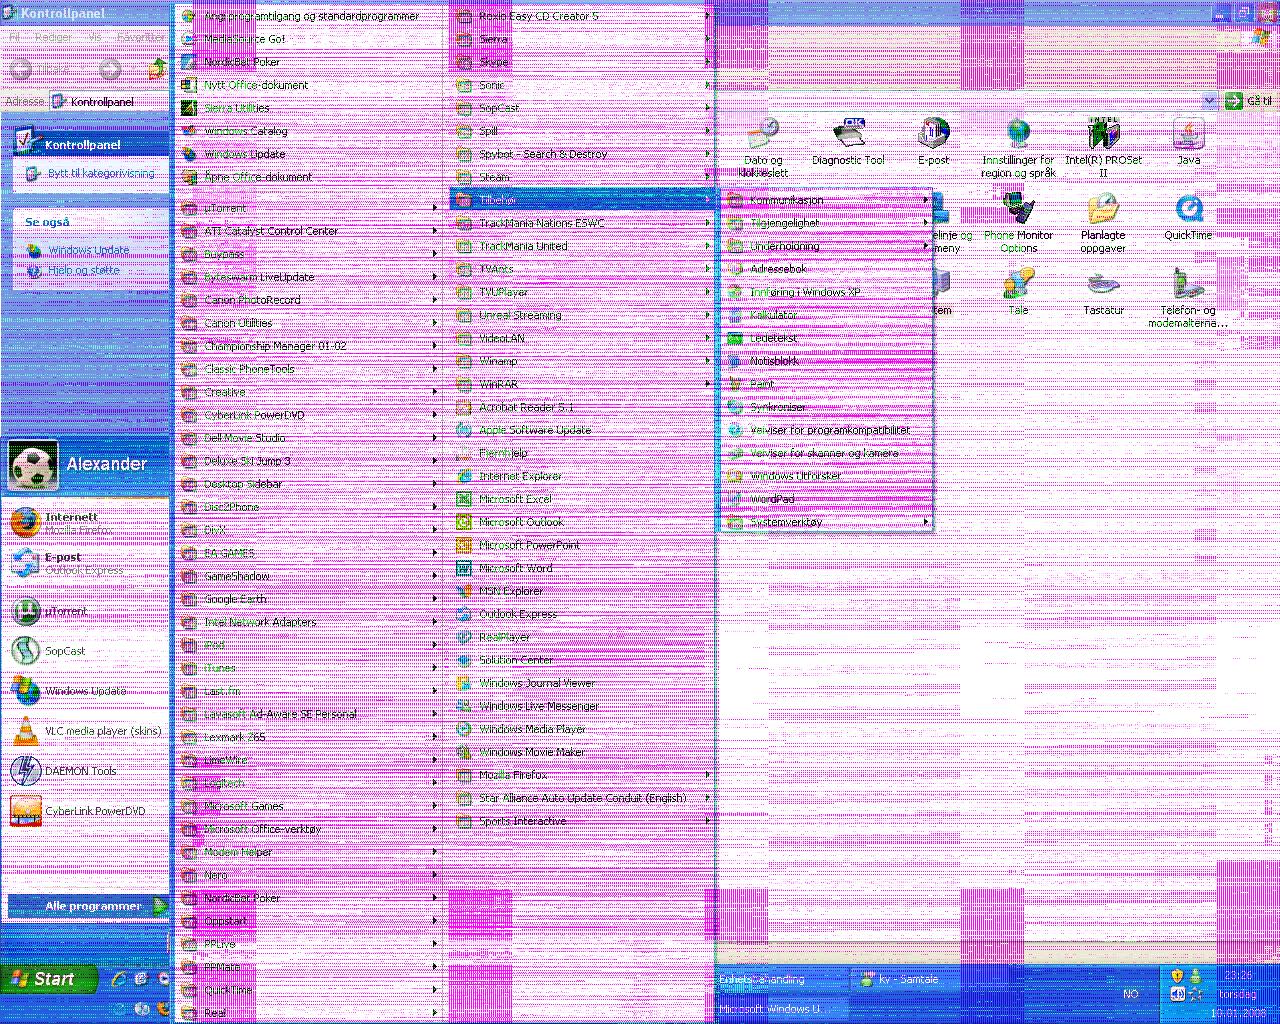Expand the Championship Manager 01-02 folder
This screenshot has width=1280, height=1024.
click(308, 346)
